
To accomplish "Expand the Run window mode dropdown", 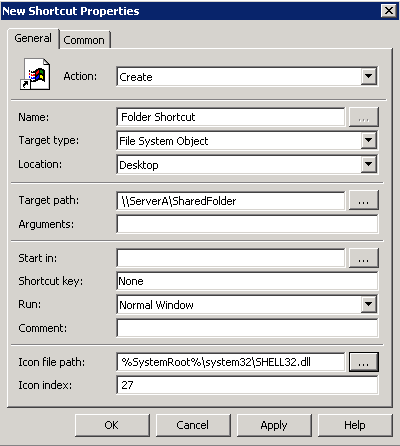I will click(x=369, y=304).
